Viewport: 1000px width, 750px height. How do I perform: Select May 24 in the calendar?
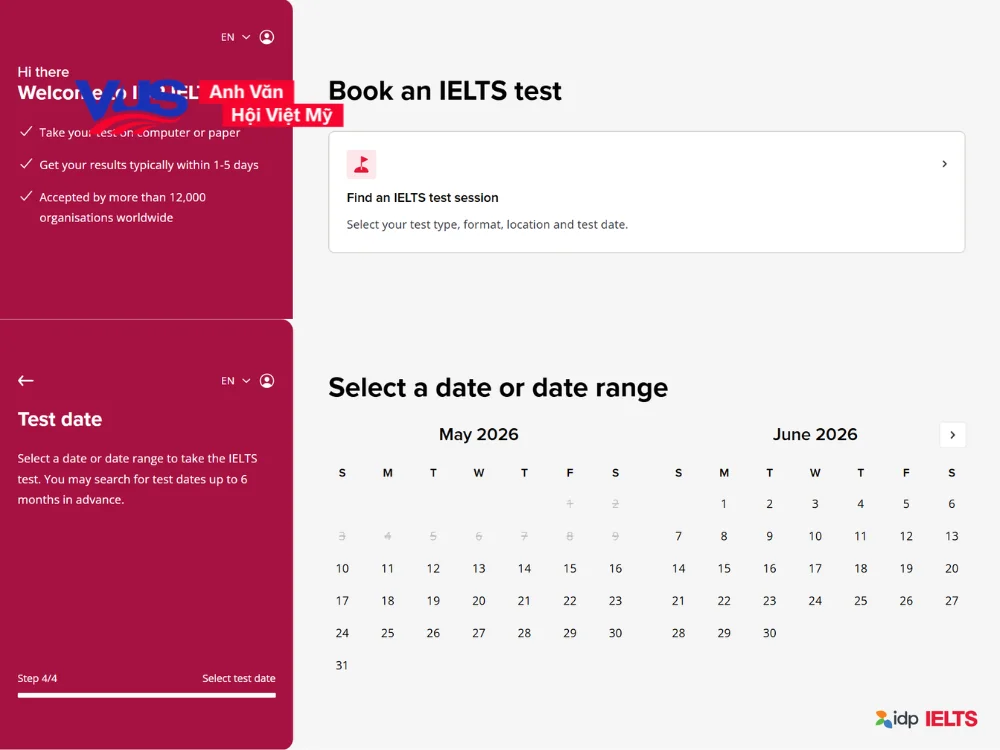coord(342,633)
